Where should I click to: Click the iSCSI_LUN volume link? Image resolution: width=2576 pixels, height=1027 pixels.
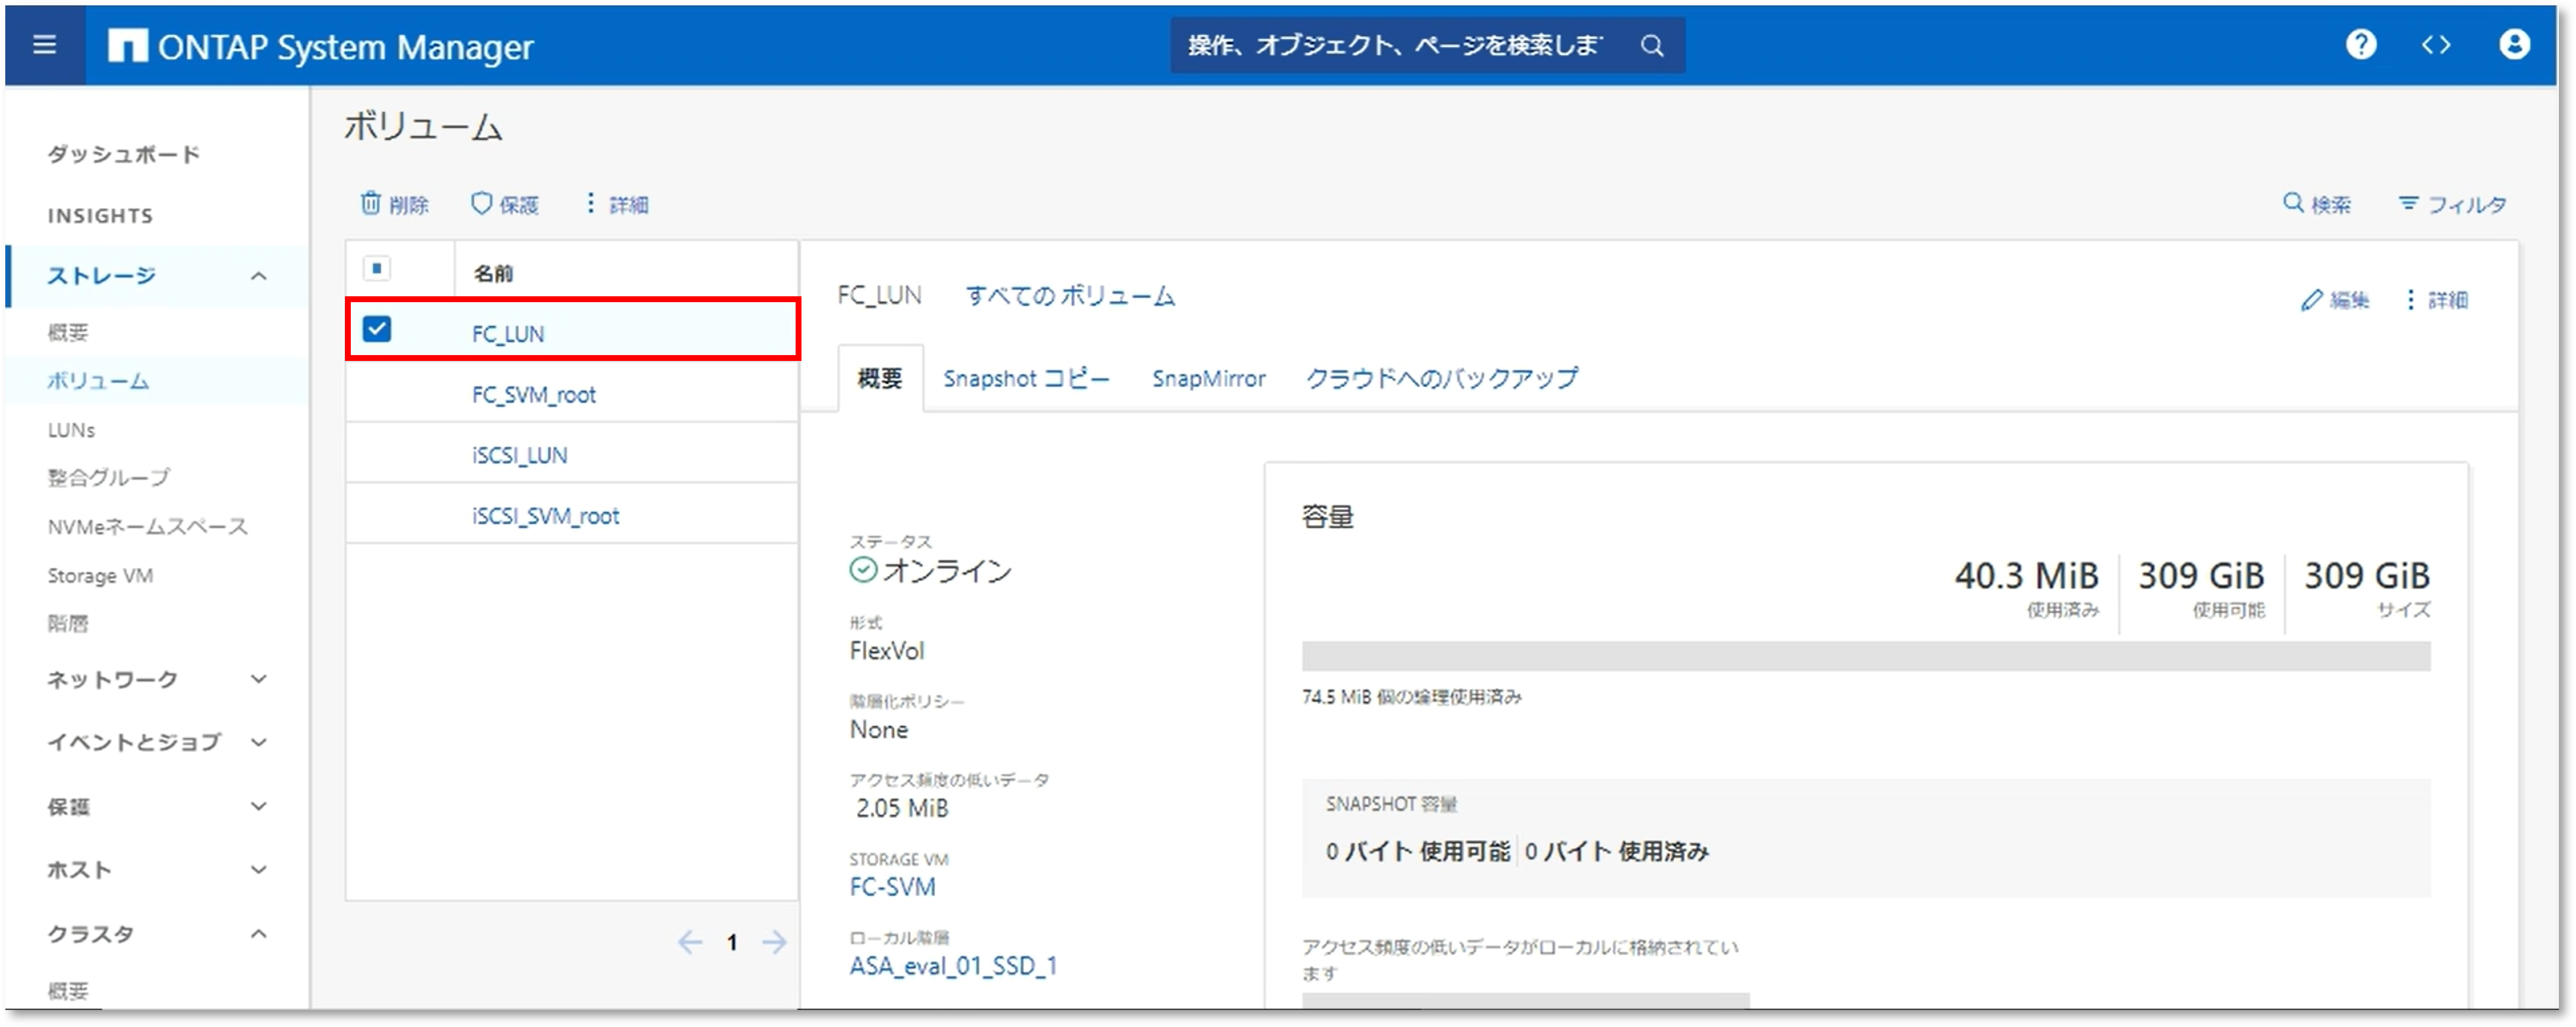[x=519, y=456]
